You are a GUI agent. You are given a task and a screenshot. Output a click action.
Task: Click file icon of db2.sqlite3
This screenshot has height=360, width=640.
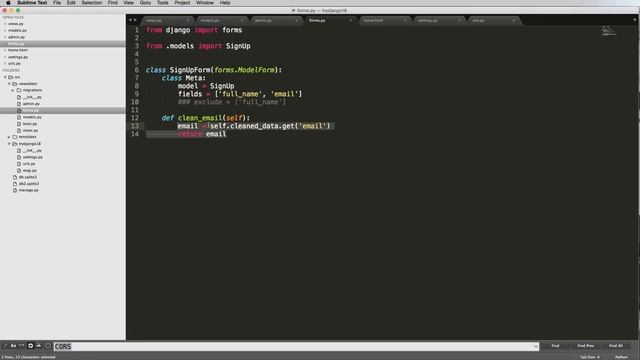[x=15, y=184]
